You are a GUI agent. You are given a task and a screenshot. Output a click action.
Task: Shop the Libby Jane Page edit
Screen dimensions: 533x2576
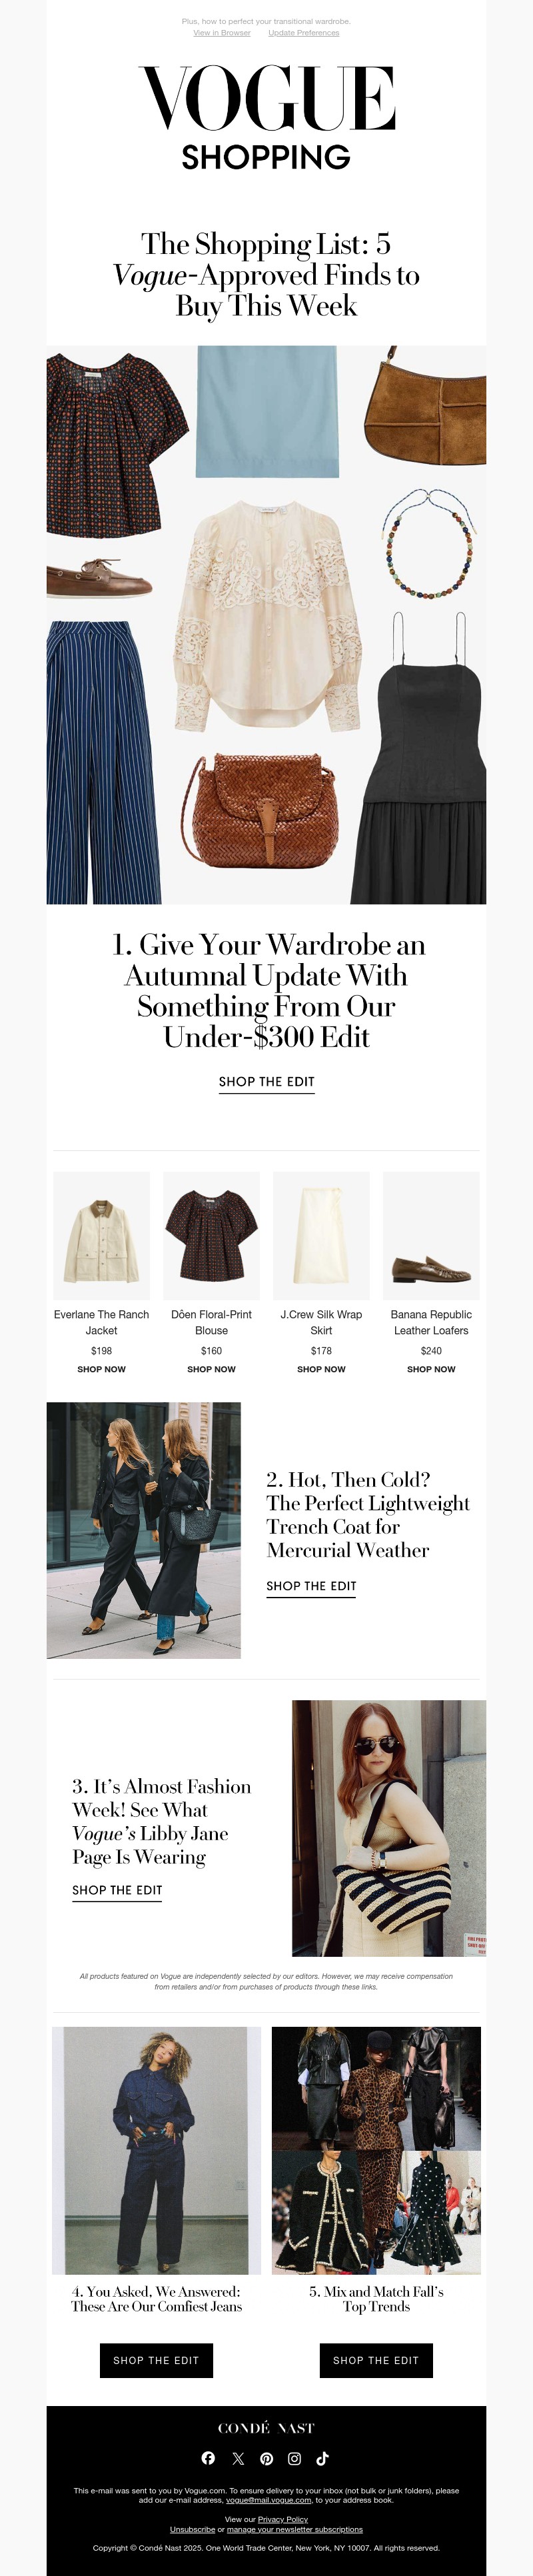point(117,1890)
